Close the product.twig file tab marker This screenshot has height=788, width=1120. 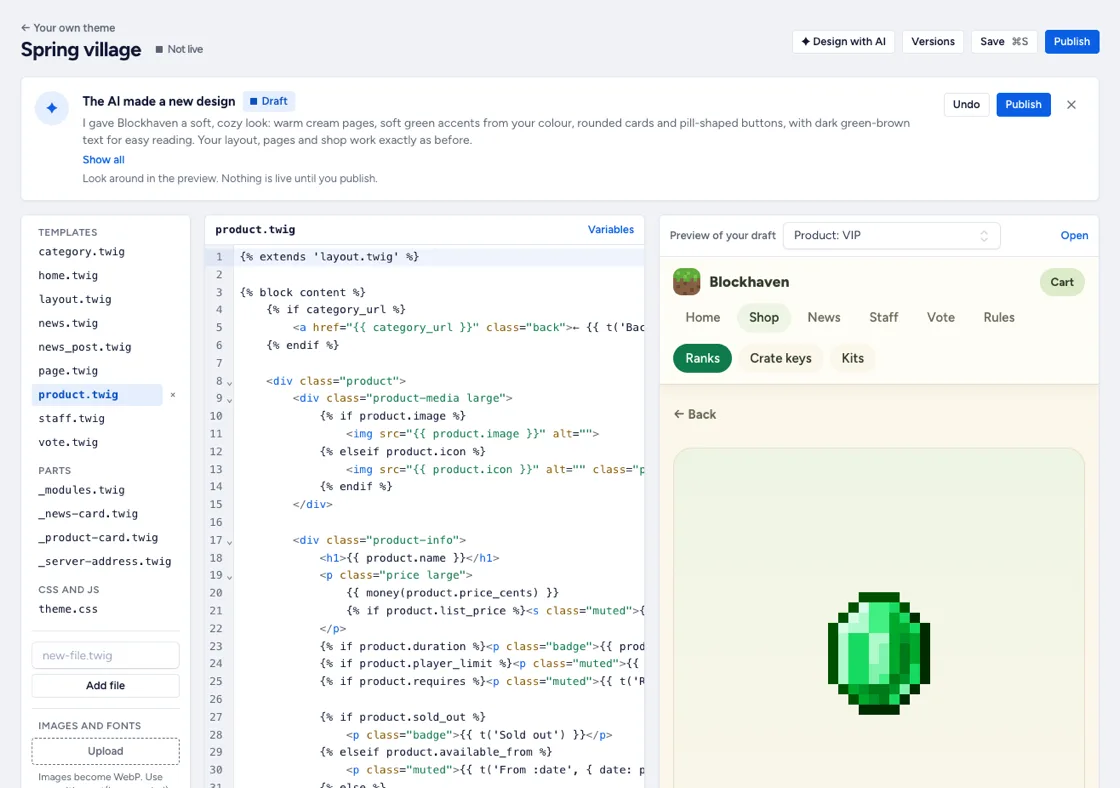173,394
